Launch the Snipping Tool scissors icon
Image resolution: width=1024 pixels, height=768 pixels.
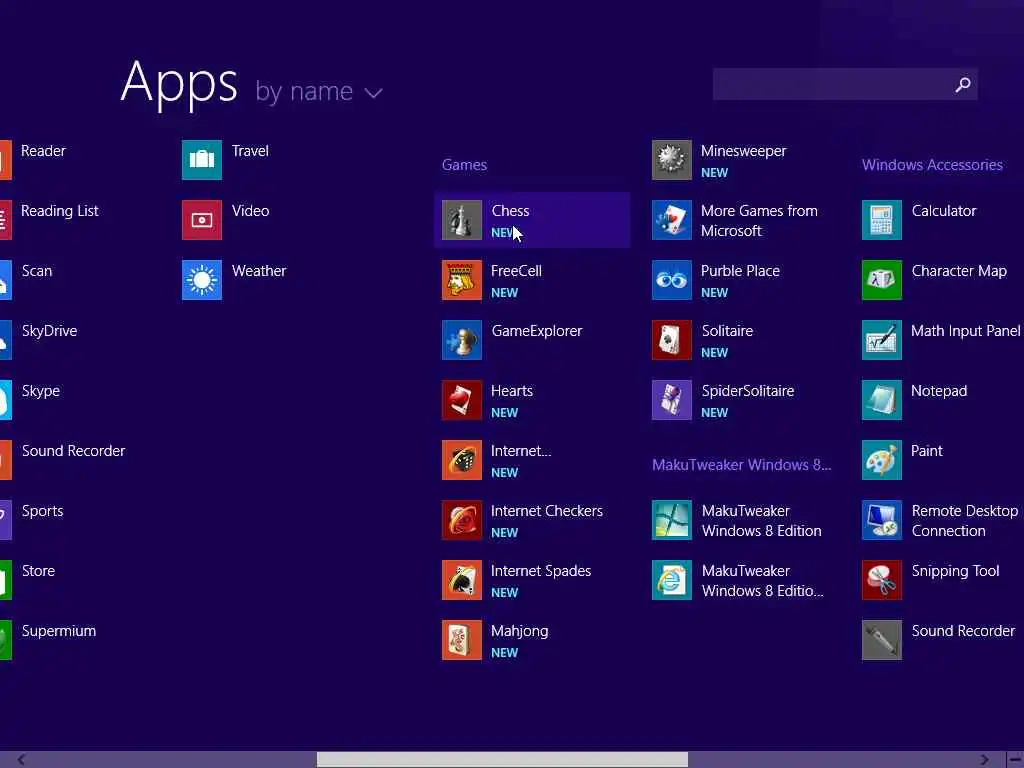tap(882, 581)
